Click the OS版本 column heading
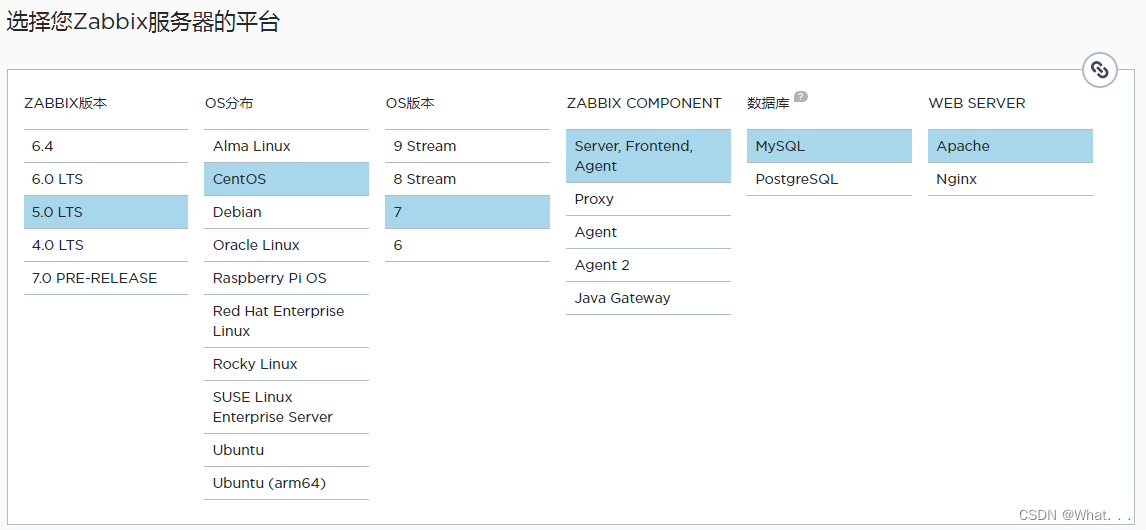 click(x=410, y=103)
